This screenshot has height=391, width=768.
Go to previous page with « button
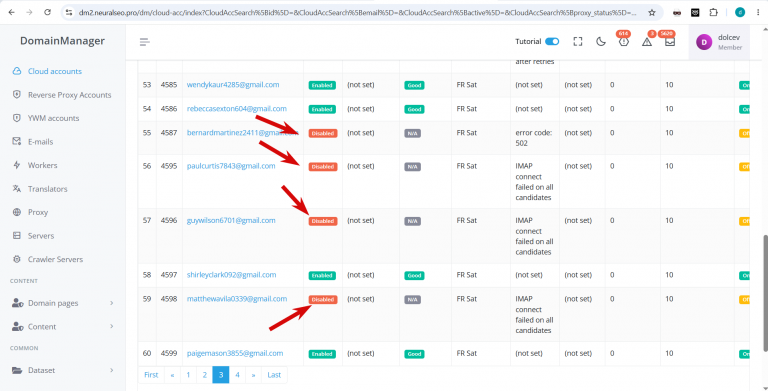172,375
